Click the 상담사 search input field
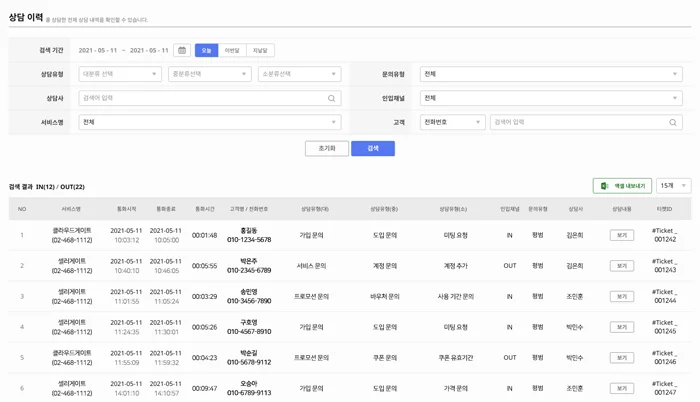Viewport: 700px width, 402px height. [200, 99]
